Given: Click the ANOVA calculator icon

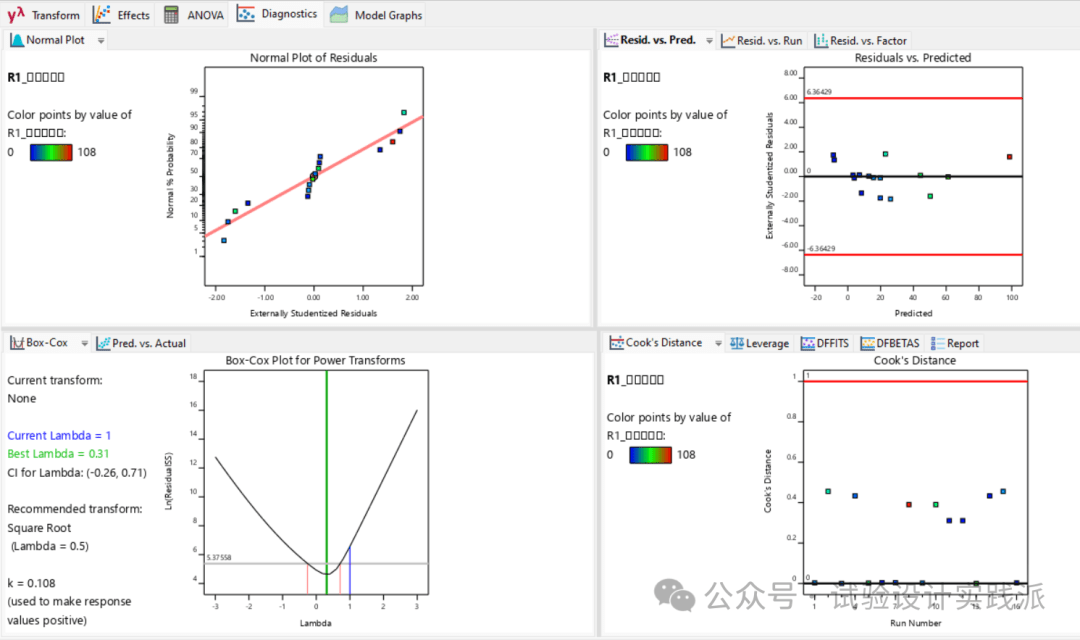Looking at the screenshot, I should (x=172, y=15).
